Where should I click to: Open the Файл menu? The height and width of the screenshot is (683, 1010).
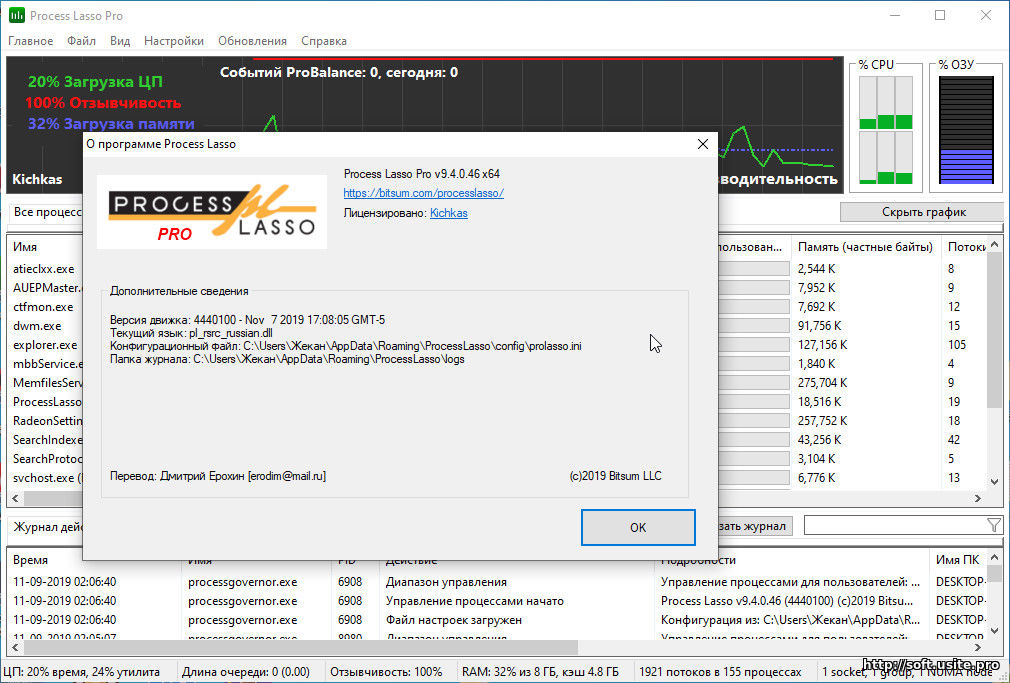point(81,41)
